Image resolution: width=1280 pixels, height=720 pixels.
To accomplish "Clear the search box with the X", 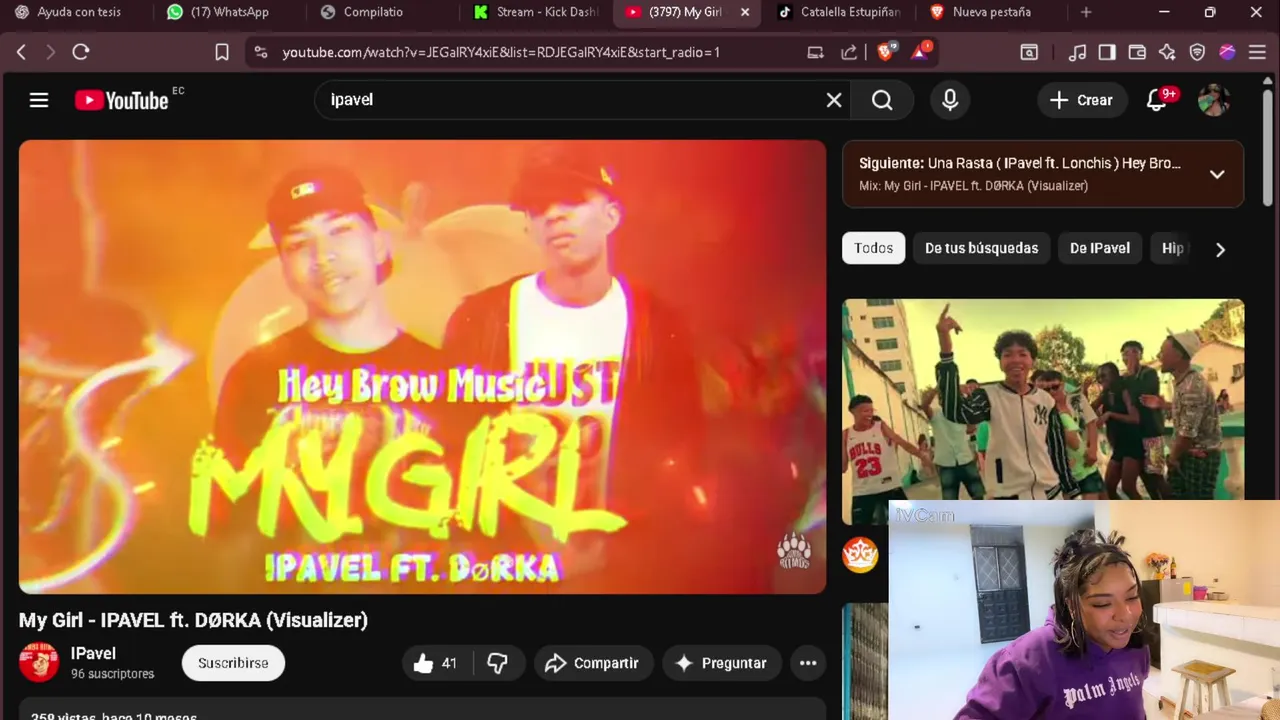I will click(x=834, y=100).
